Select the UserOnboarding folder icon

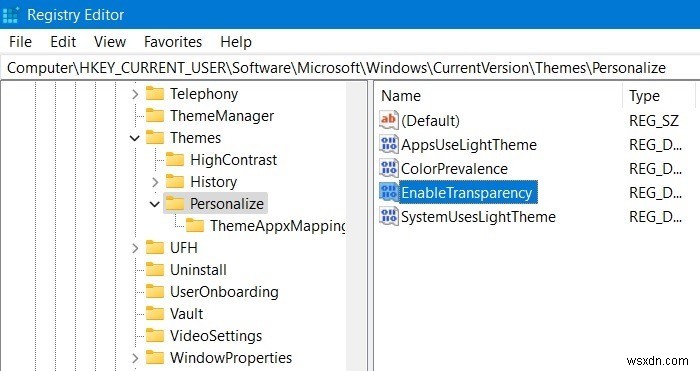[x=155, y=292]
